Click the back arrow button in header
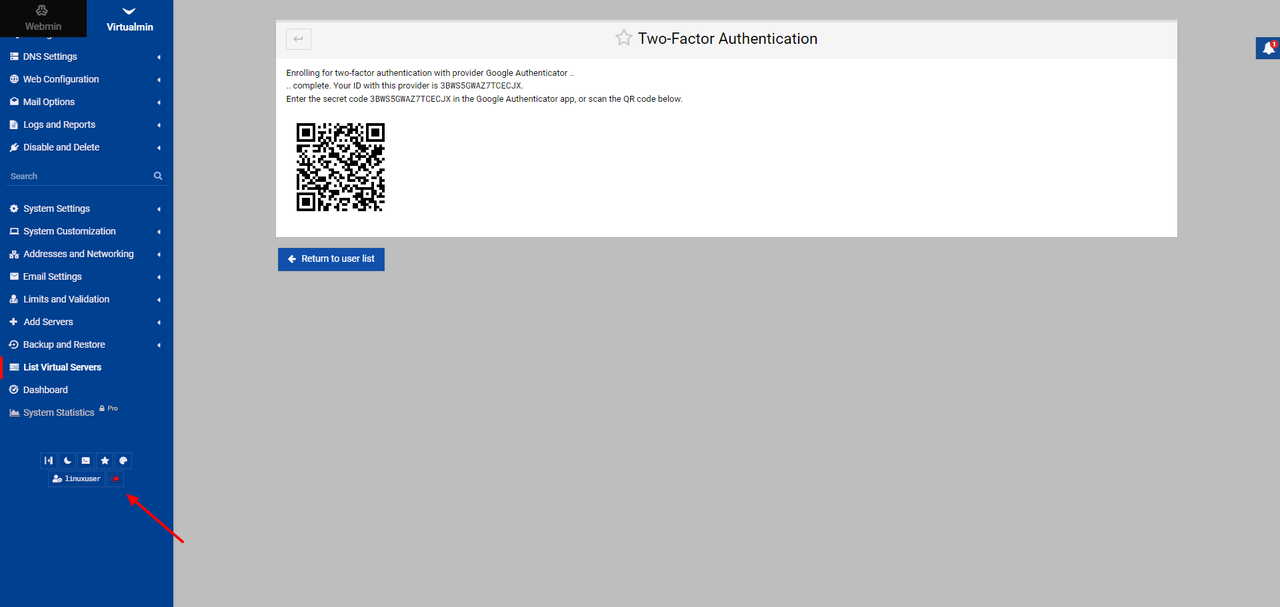 tap(298, 39)
